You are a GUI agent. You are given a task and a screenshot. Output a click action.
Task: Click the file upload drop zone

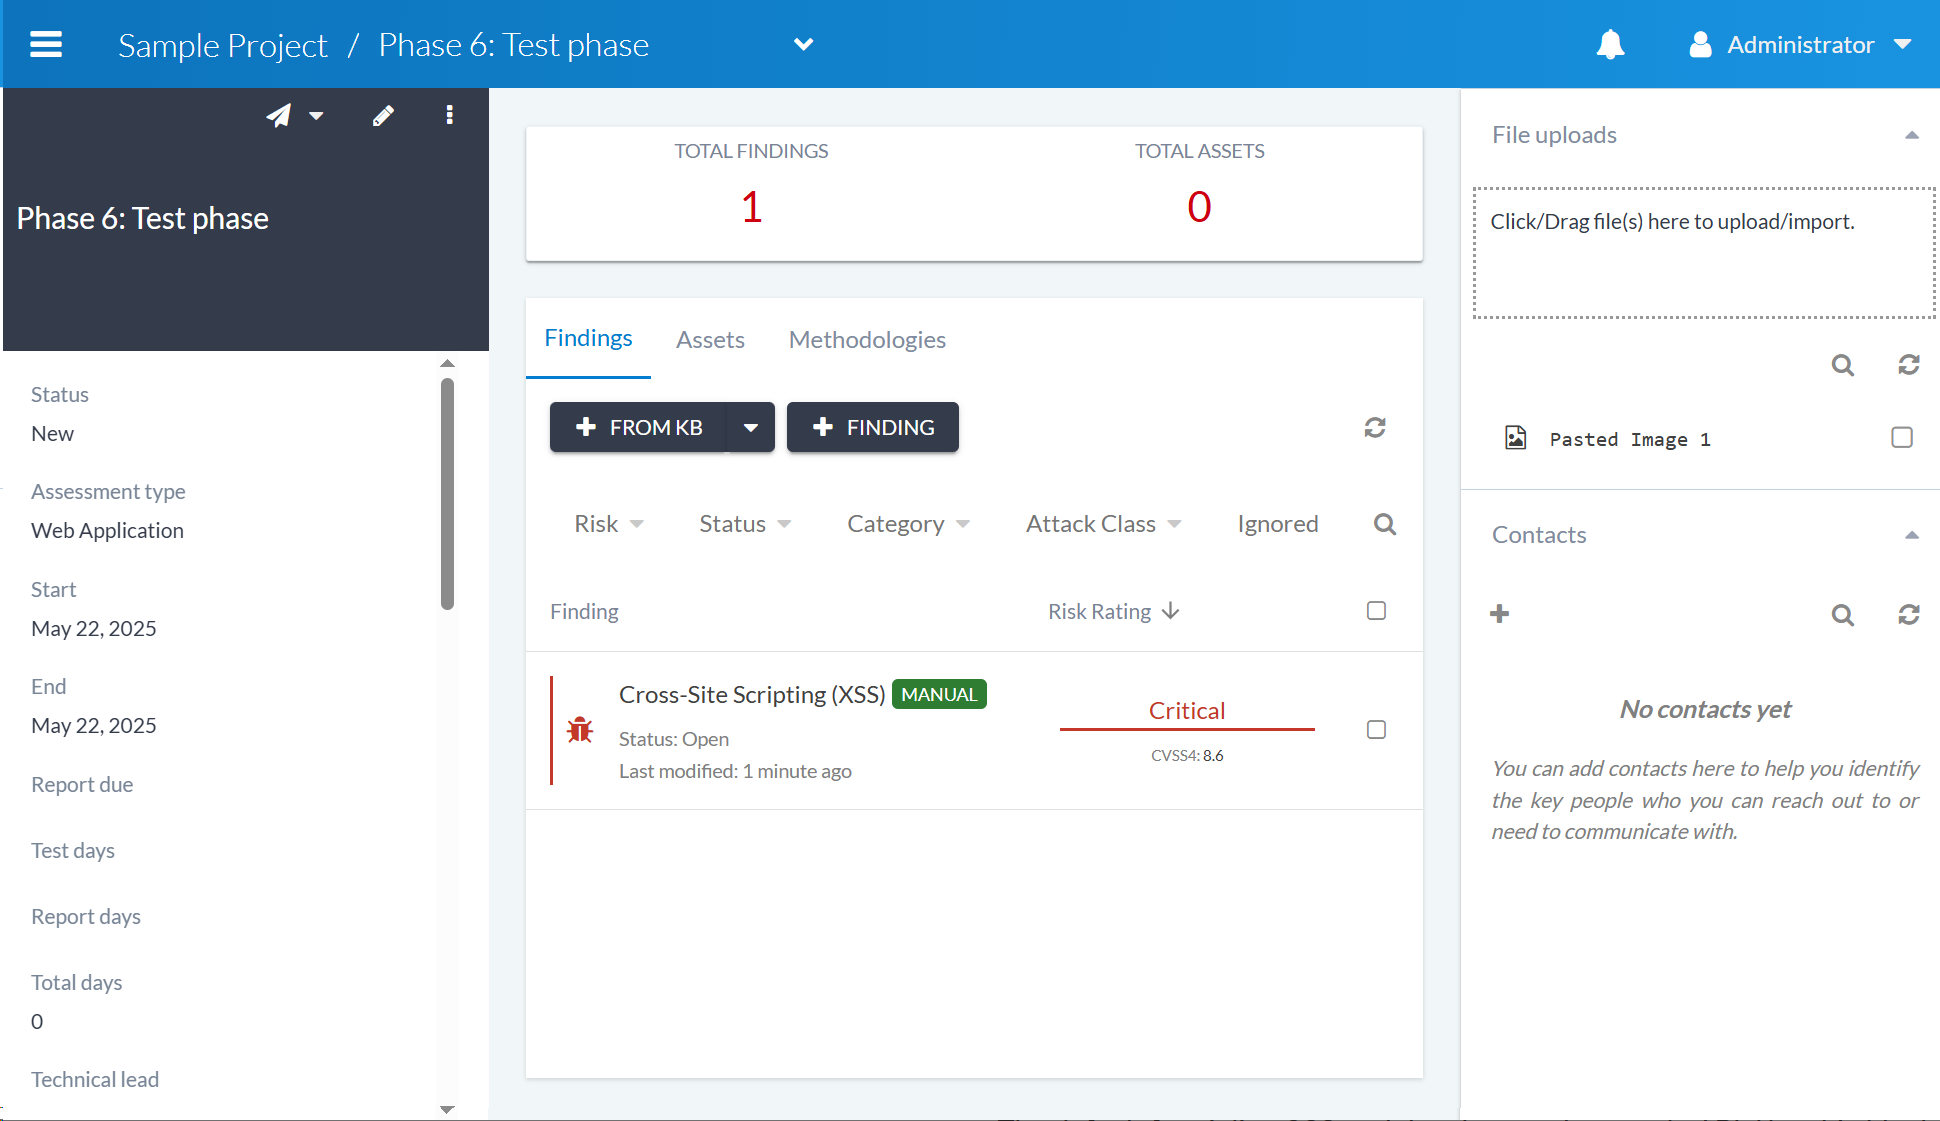click(x=1703, y=254)
